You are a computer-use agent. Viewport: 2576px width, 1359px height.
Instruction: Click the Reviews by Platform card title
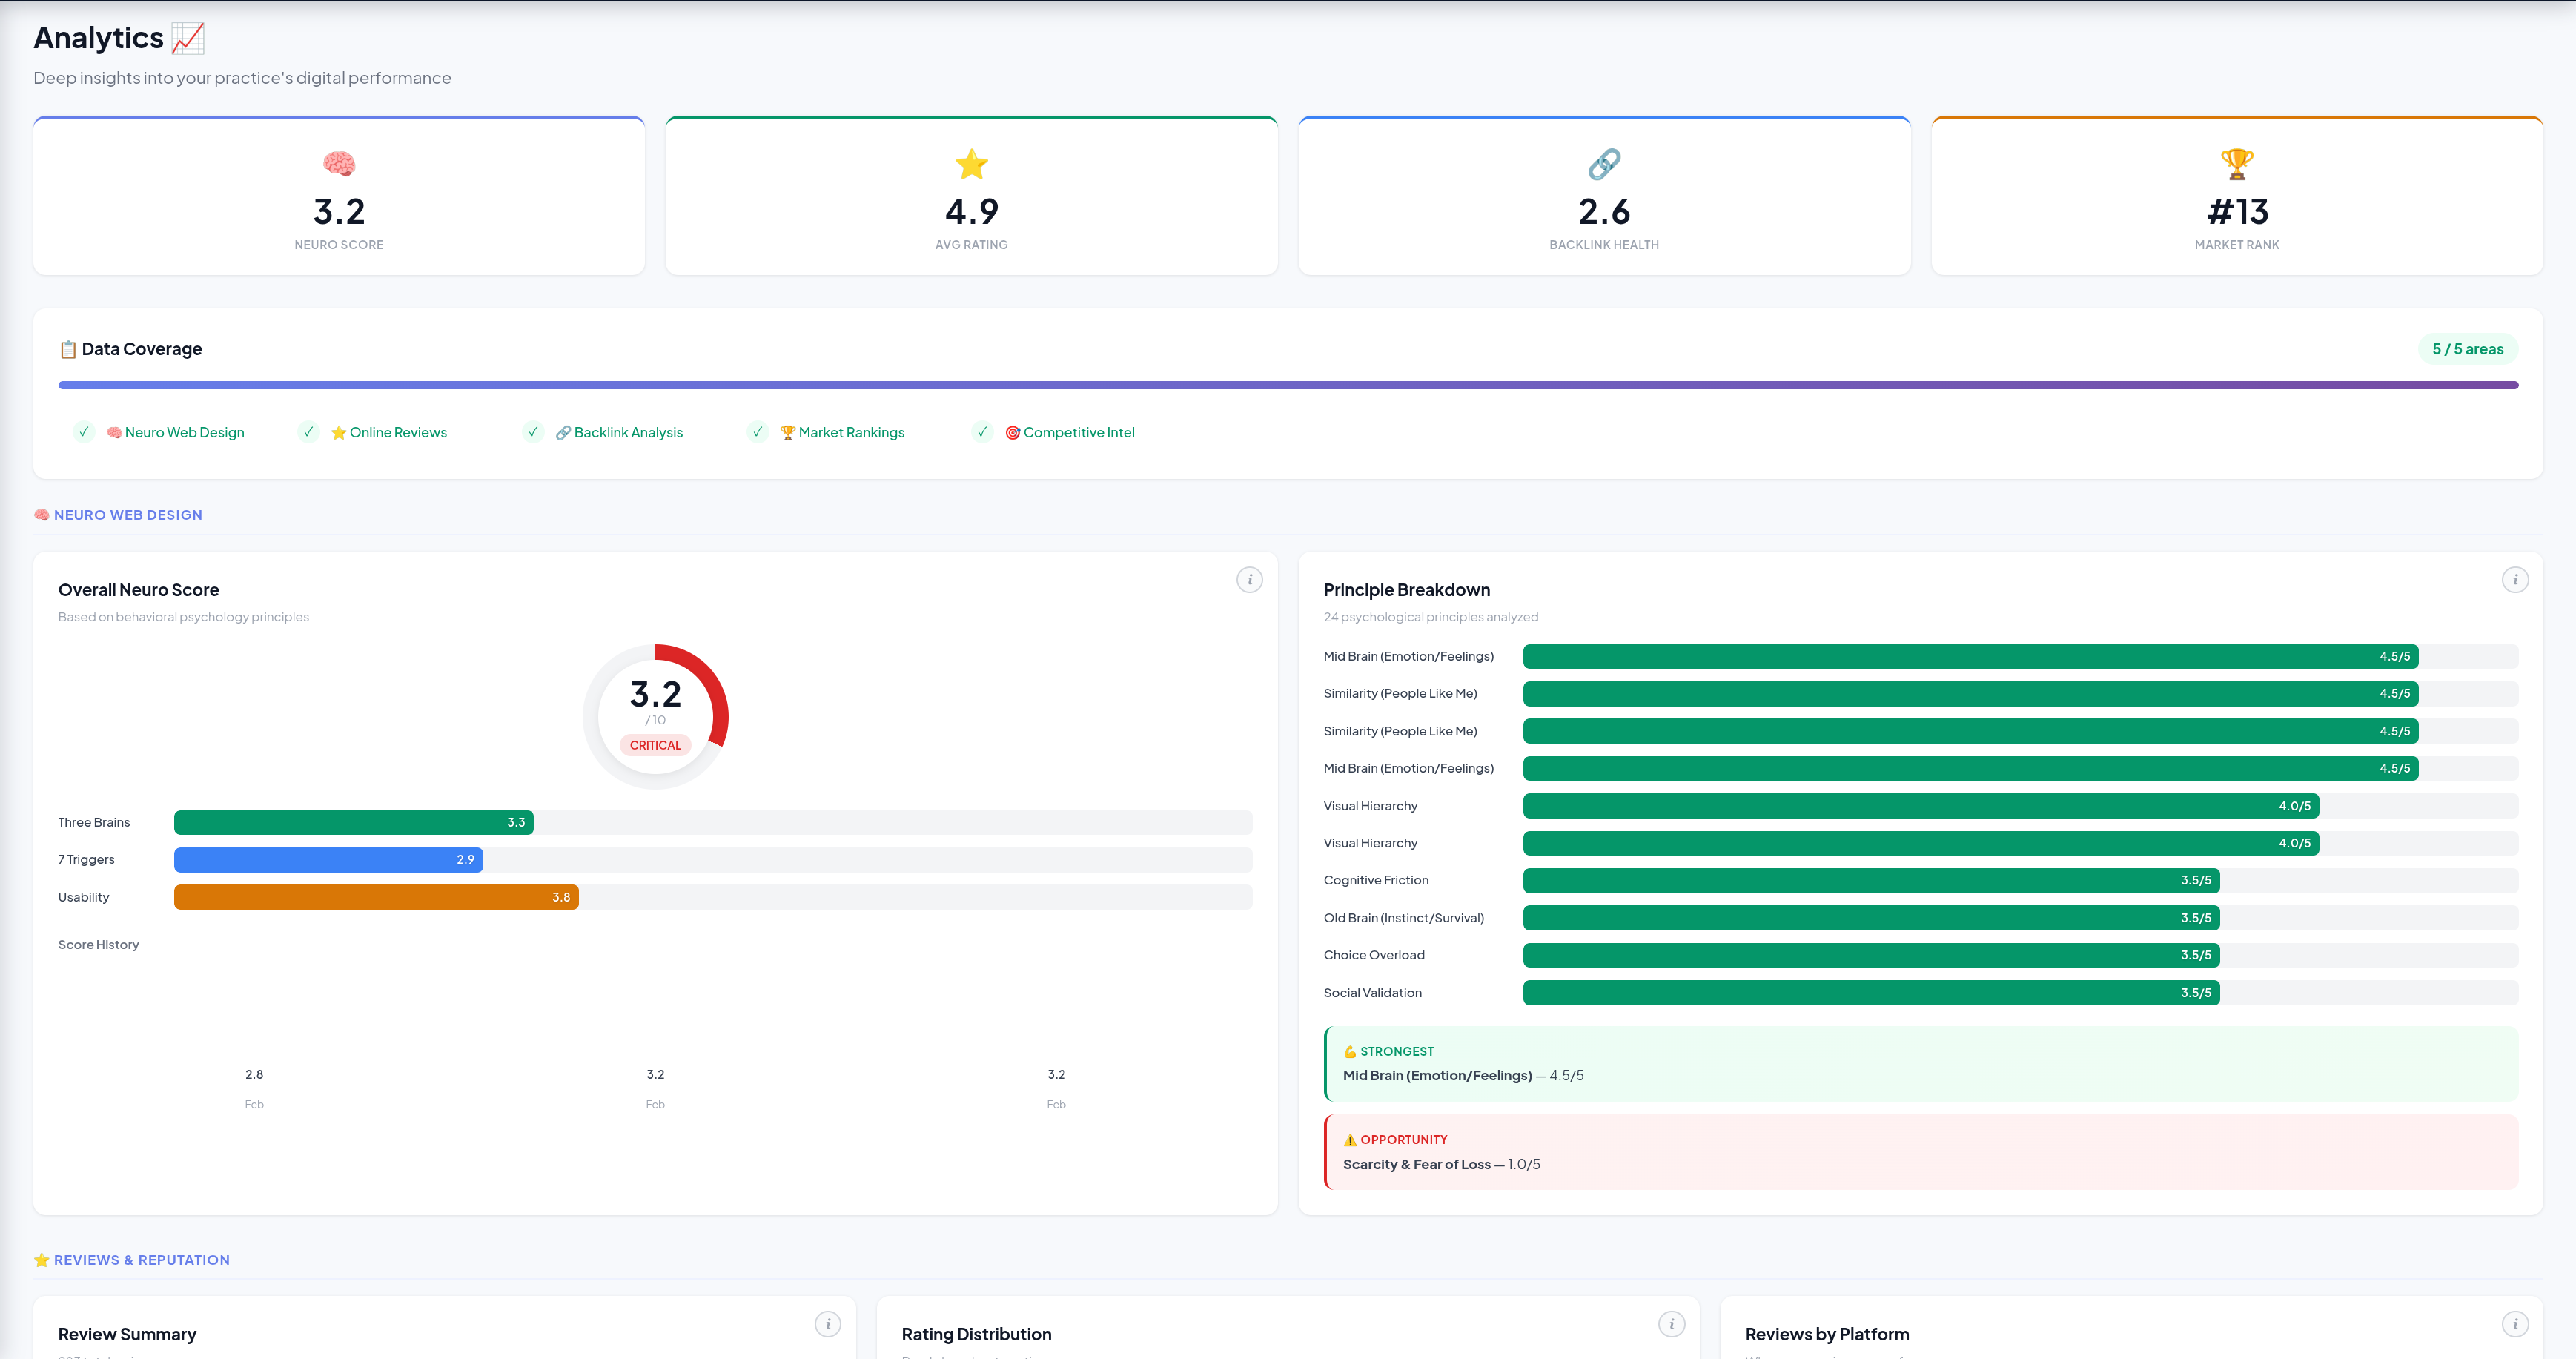[1826, 1334]
